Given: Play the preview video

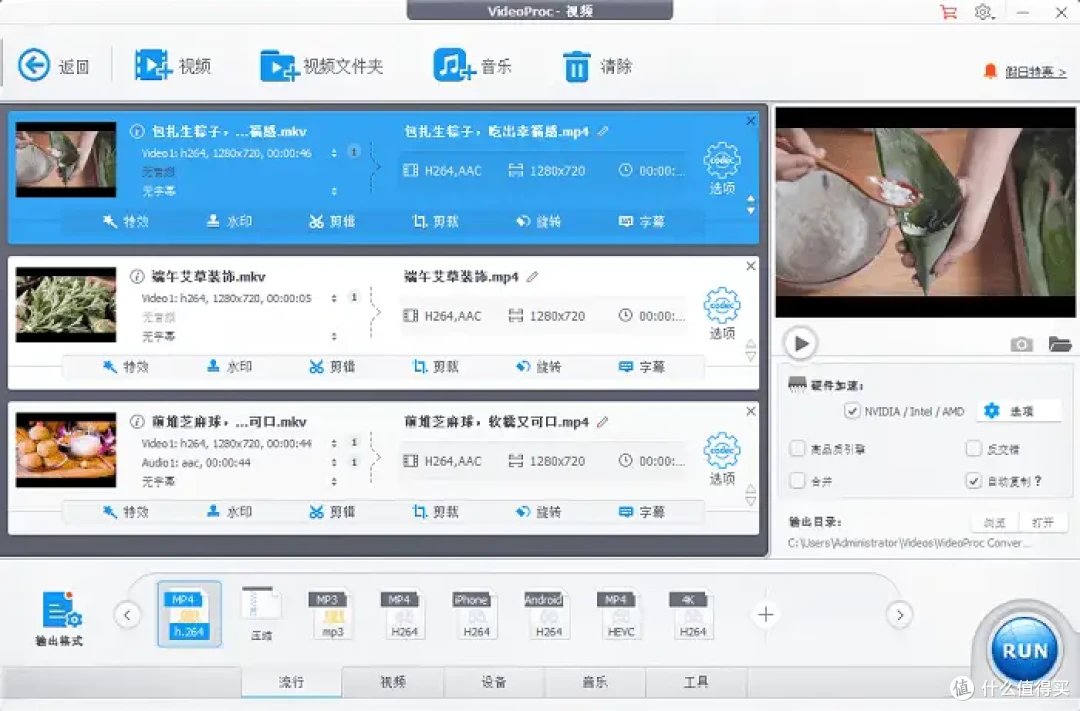Looking at the screenshot, I should [800, 343].
